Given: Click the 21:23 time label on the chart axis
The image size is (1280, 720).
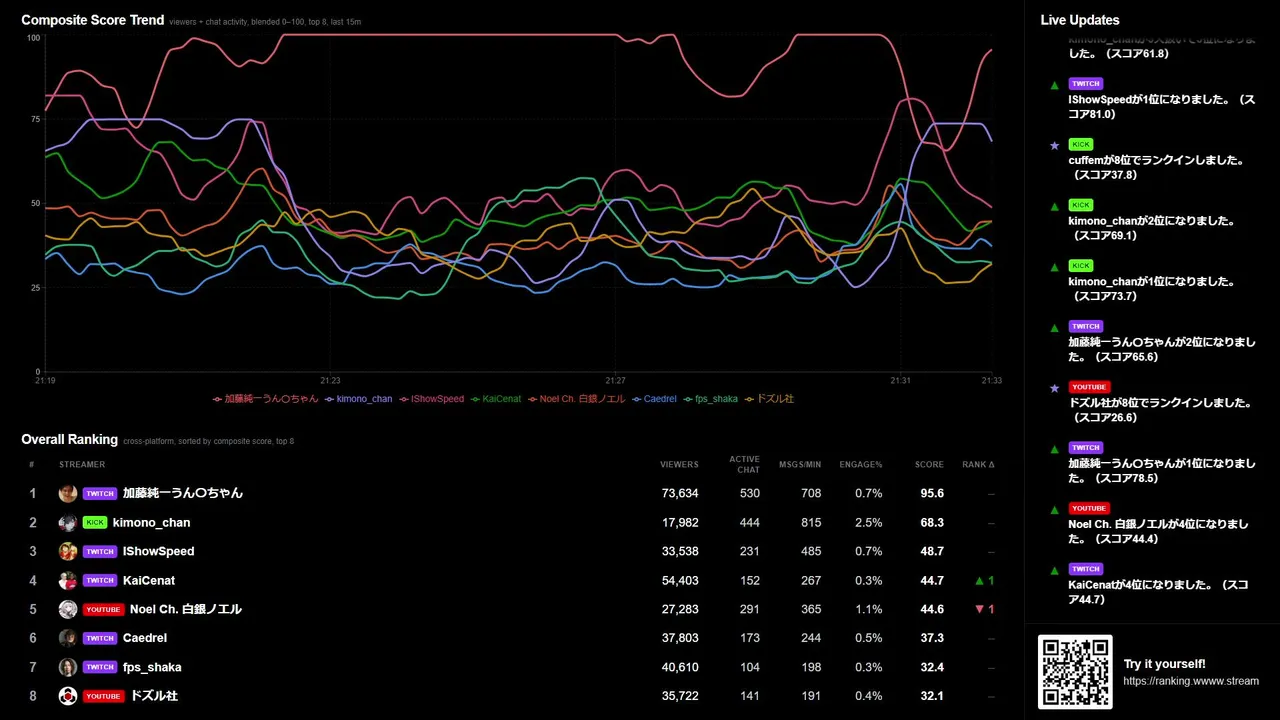Looking at the screenshot, I should click(x=330, y=381).
